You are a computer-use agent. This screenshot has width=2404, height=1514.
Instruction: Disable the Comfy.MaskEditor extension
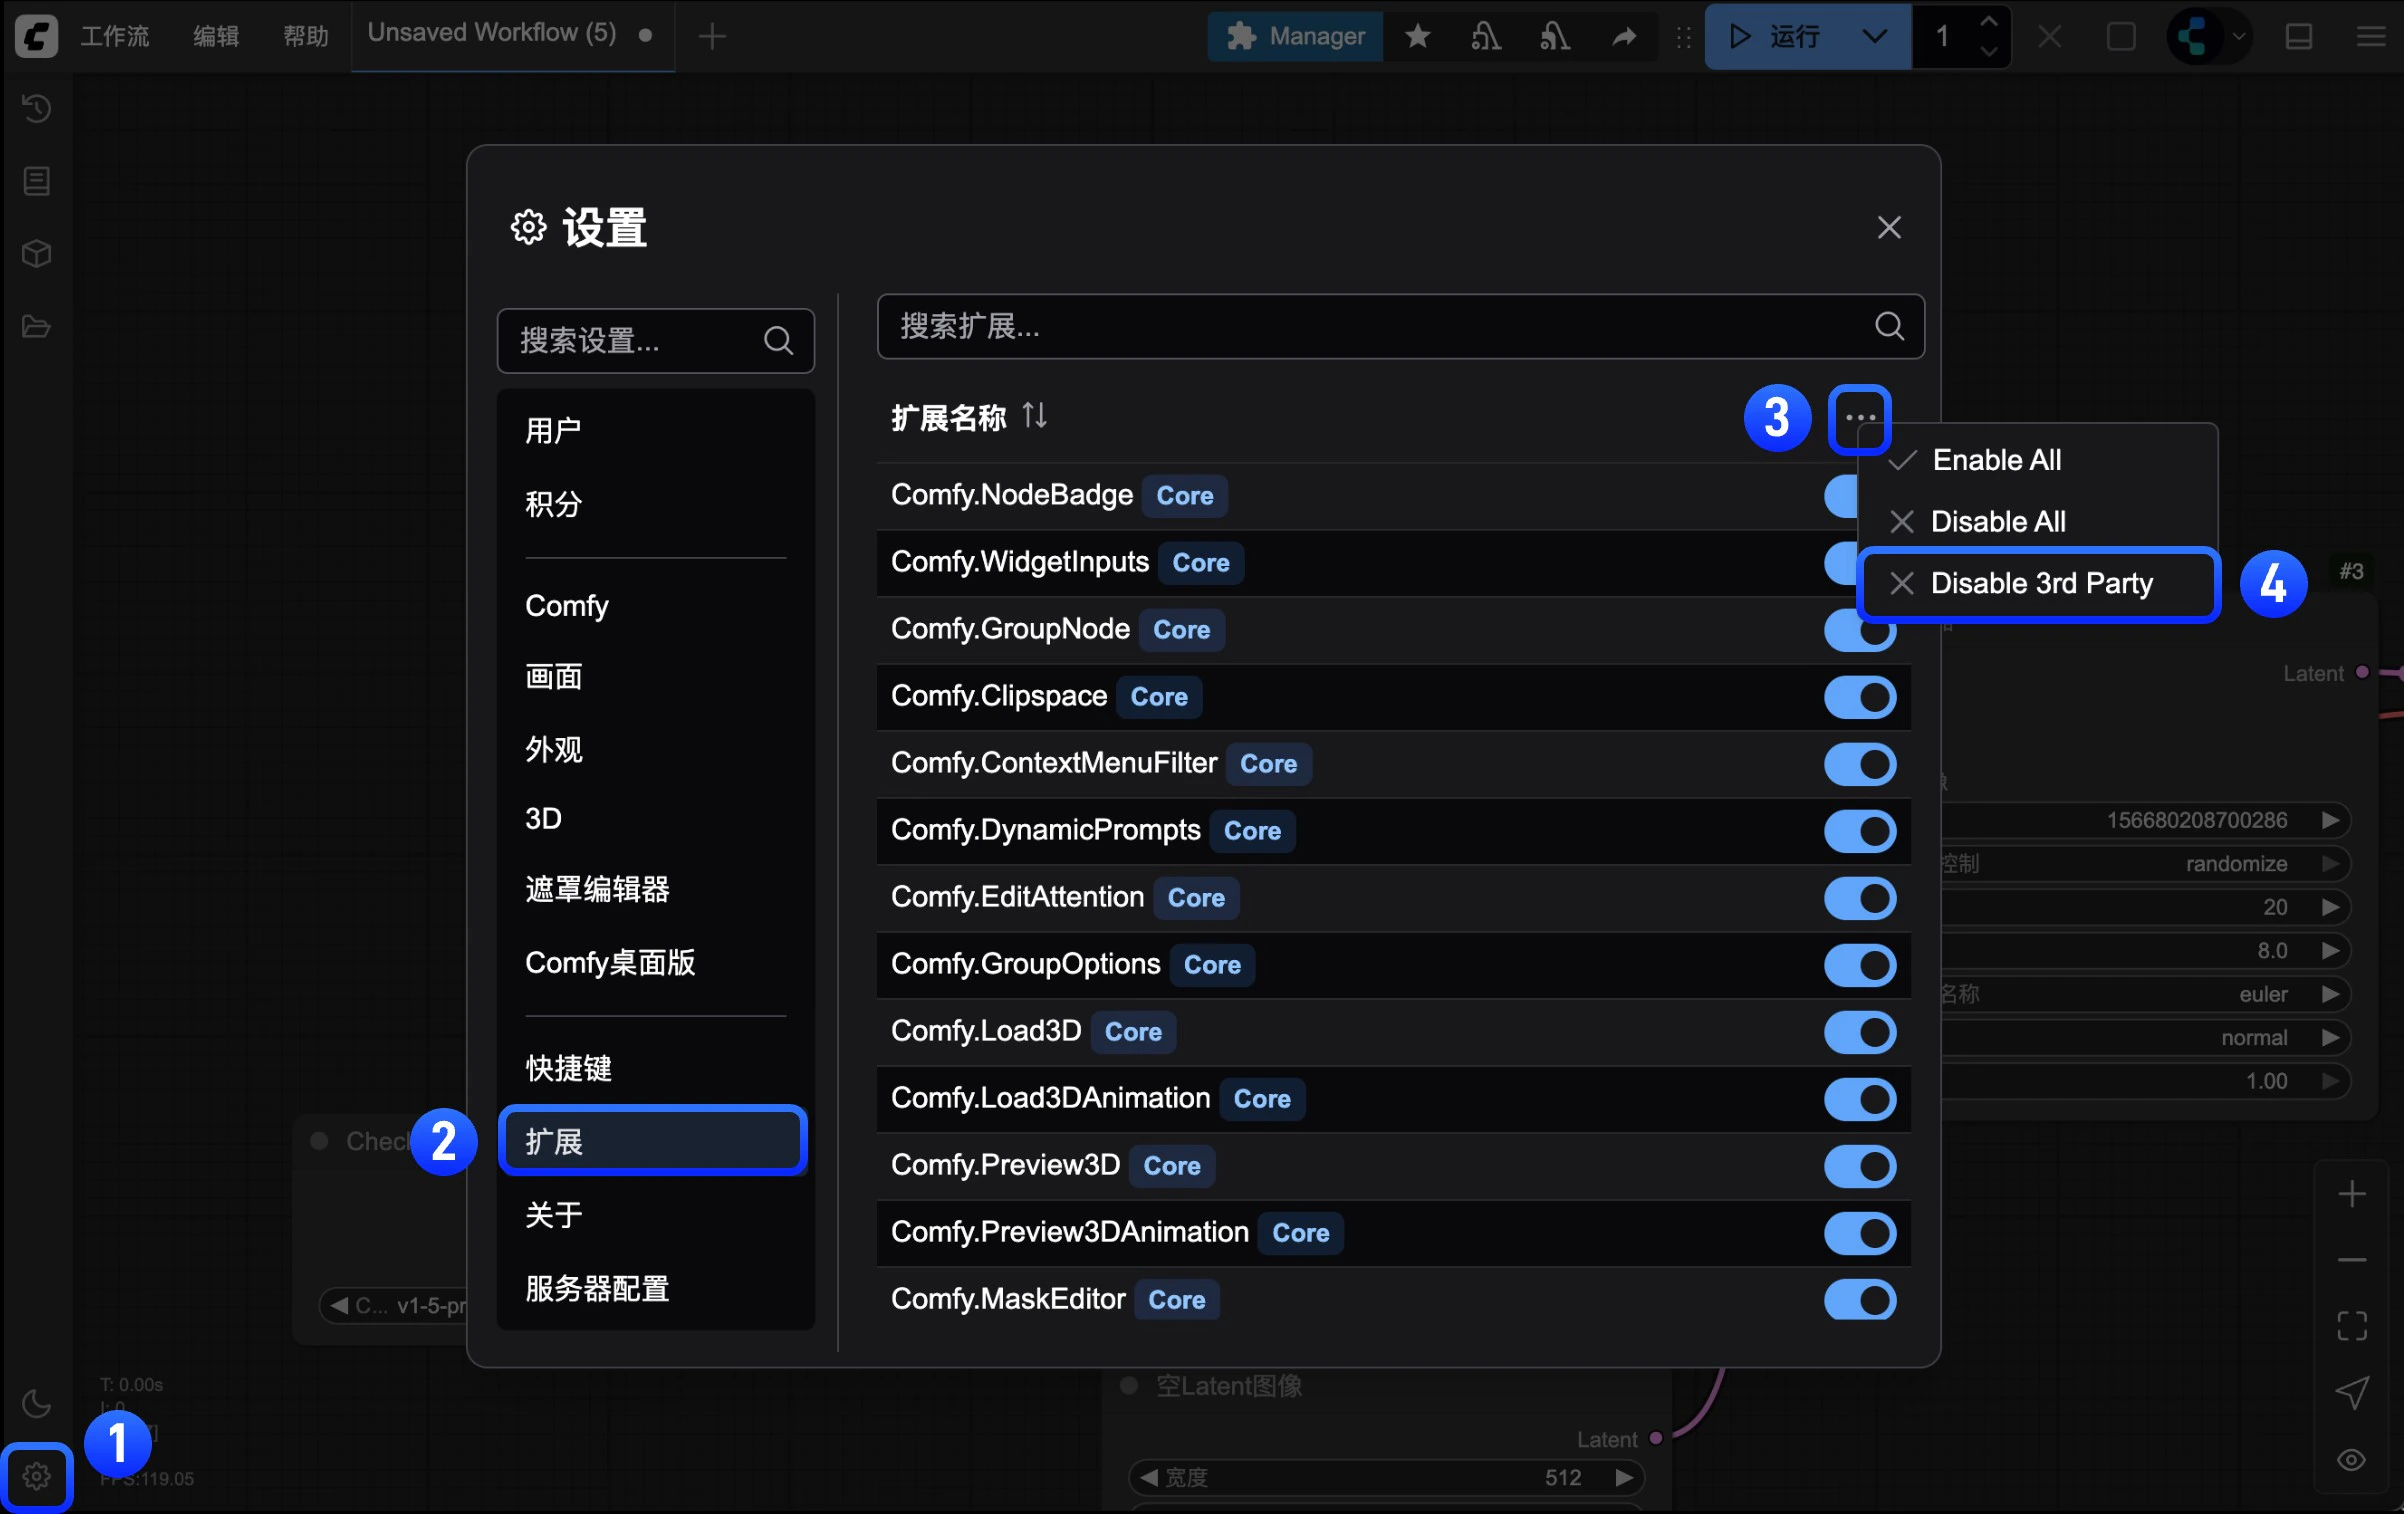click(x=1860, y=1300)
